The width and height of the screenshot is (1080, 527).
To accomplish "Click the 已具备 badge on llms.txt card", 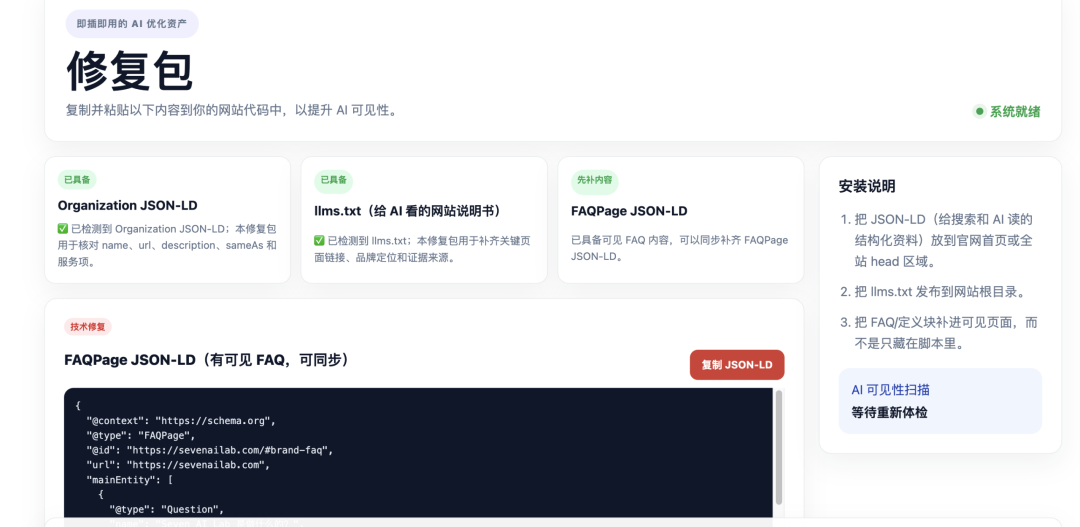I will (334, 182).
